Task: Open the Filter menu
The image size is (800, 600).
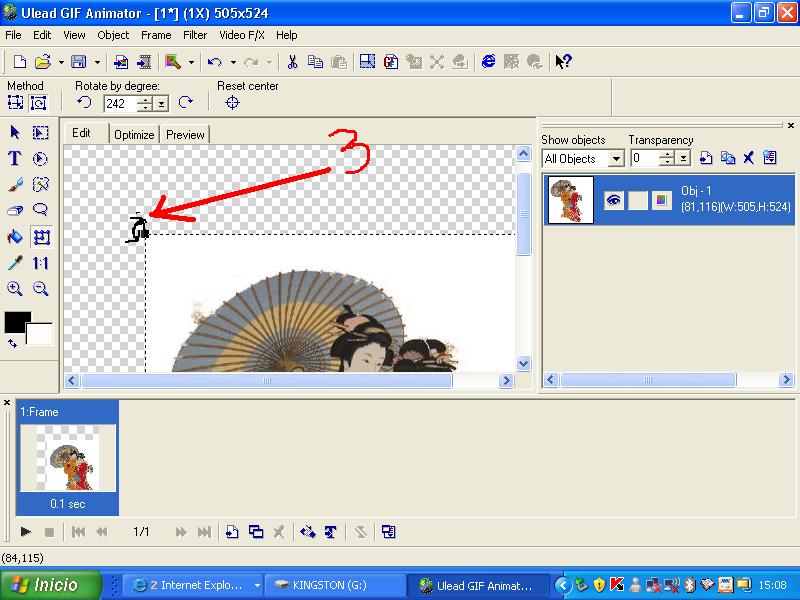Action: point(195,35)
